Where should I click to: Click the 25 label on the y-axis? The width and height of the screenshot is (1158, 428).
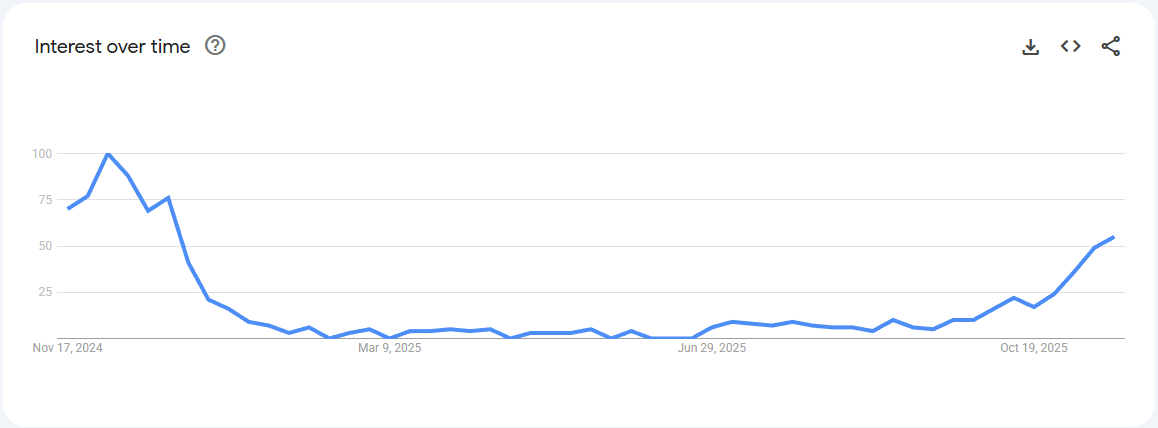tap(44, 292)
